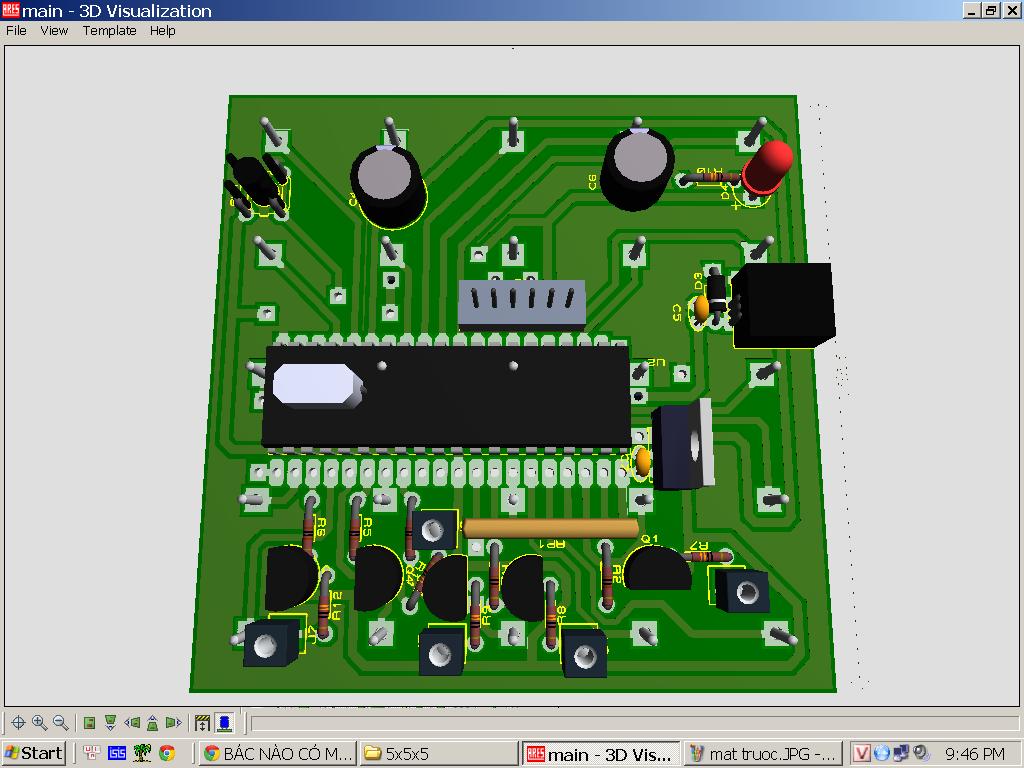Launch ISIS from the quick launch bar

(117, 753)
